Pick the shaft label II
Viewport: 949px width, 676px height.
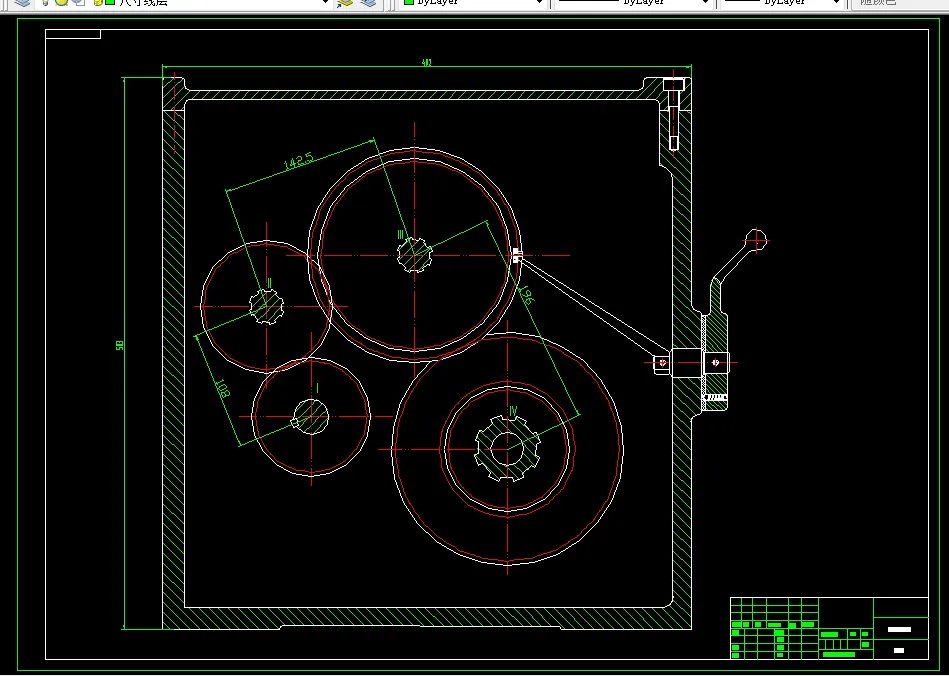click(x=269, y=283)
